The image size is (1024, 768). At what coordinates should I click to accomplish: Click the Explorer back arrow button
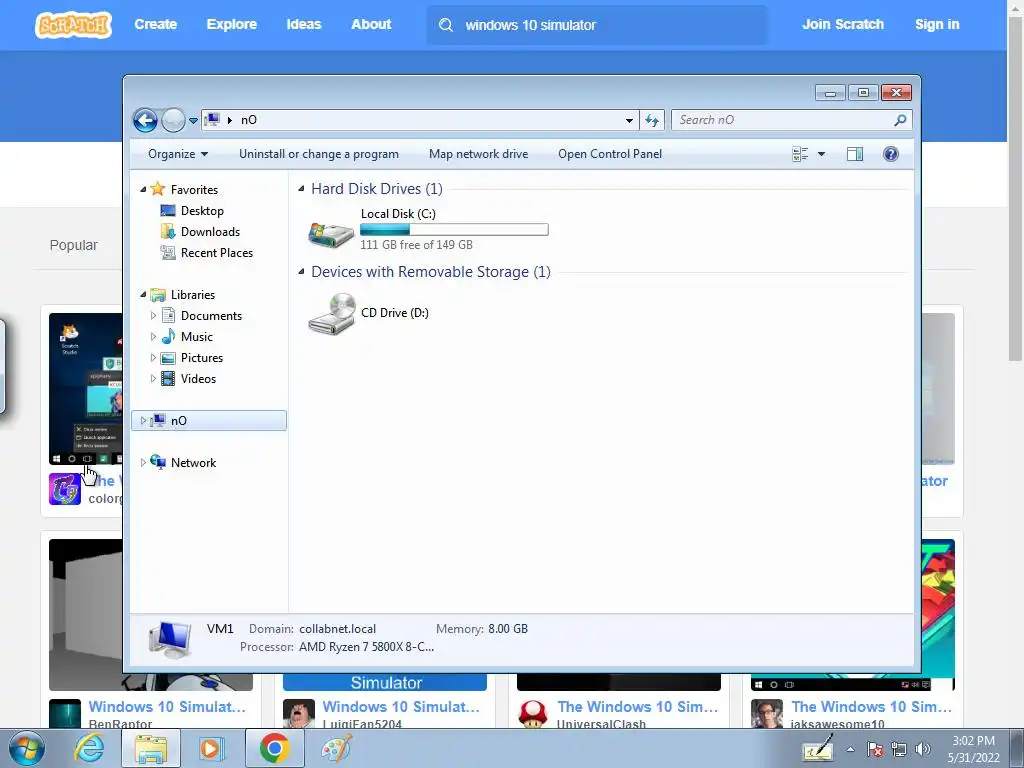tap(145, 120)
